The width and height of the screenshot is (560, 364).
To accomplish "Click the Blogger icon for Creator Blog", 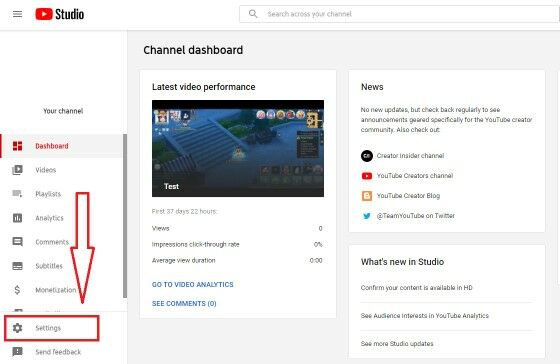I will coord(367,196).
